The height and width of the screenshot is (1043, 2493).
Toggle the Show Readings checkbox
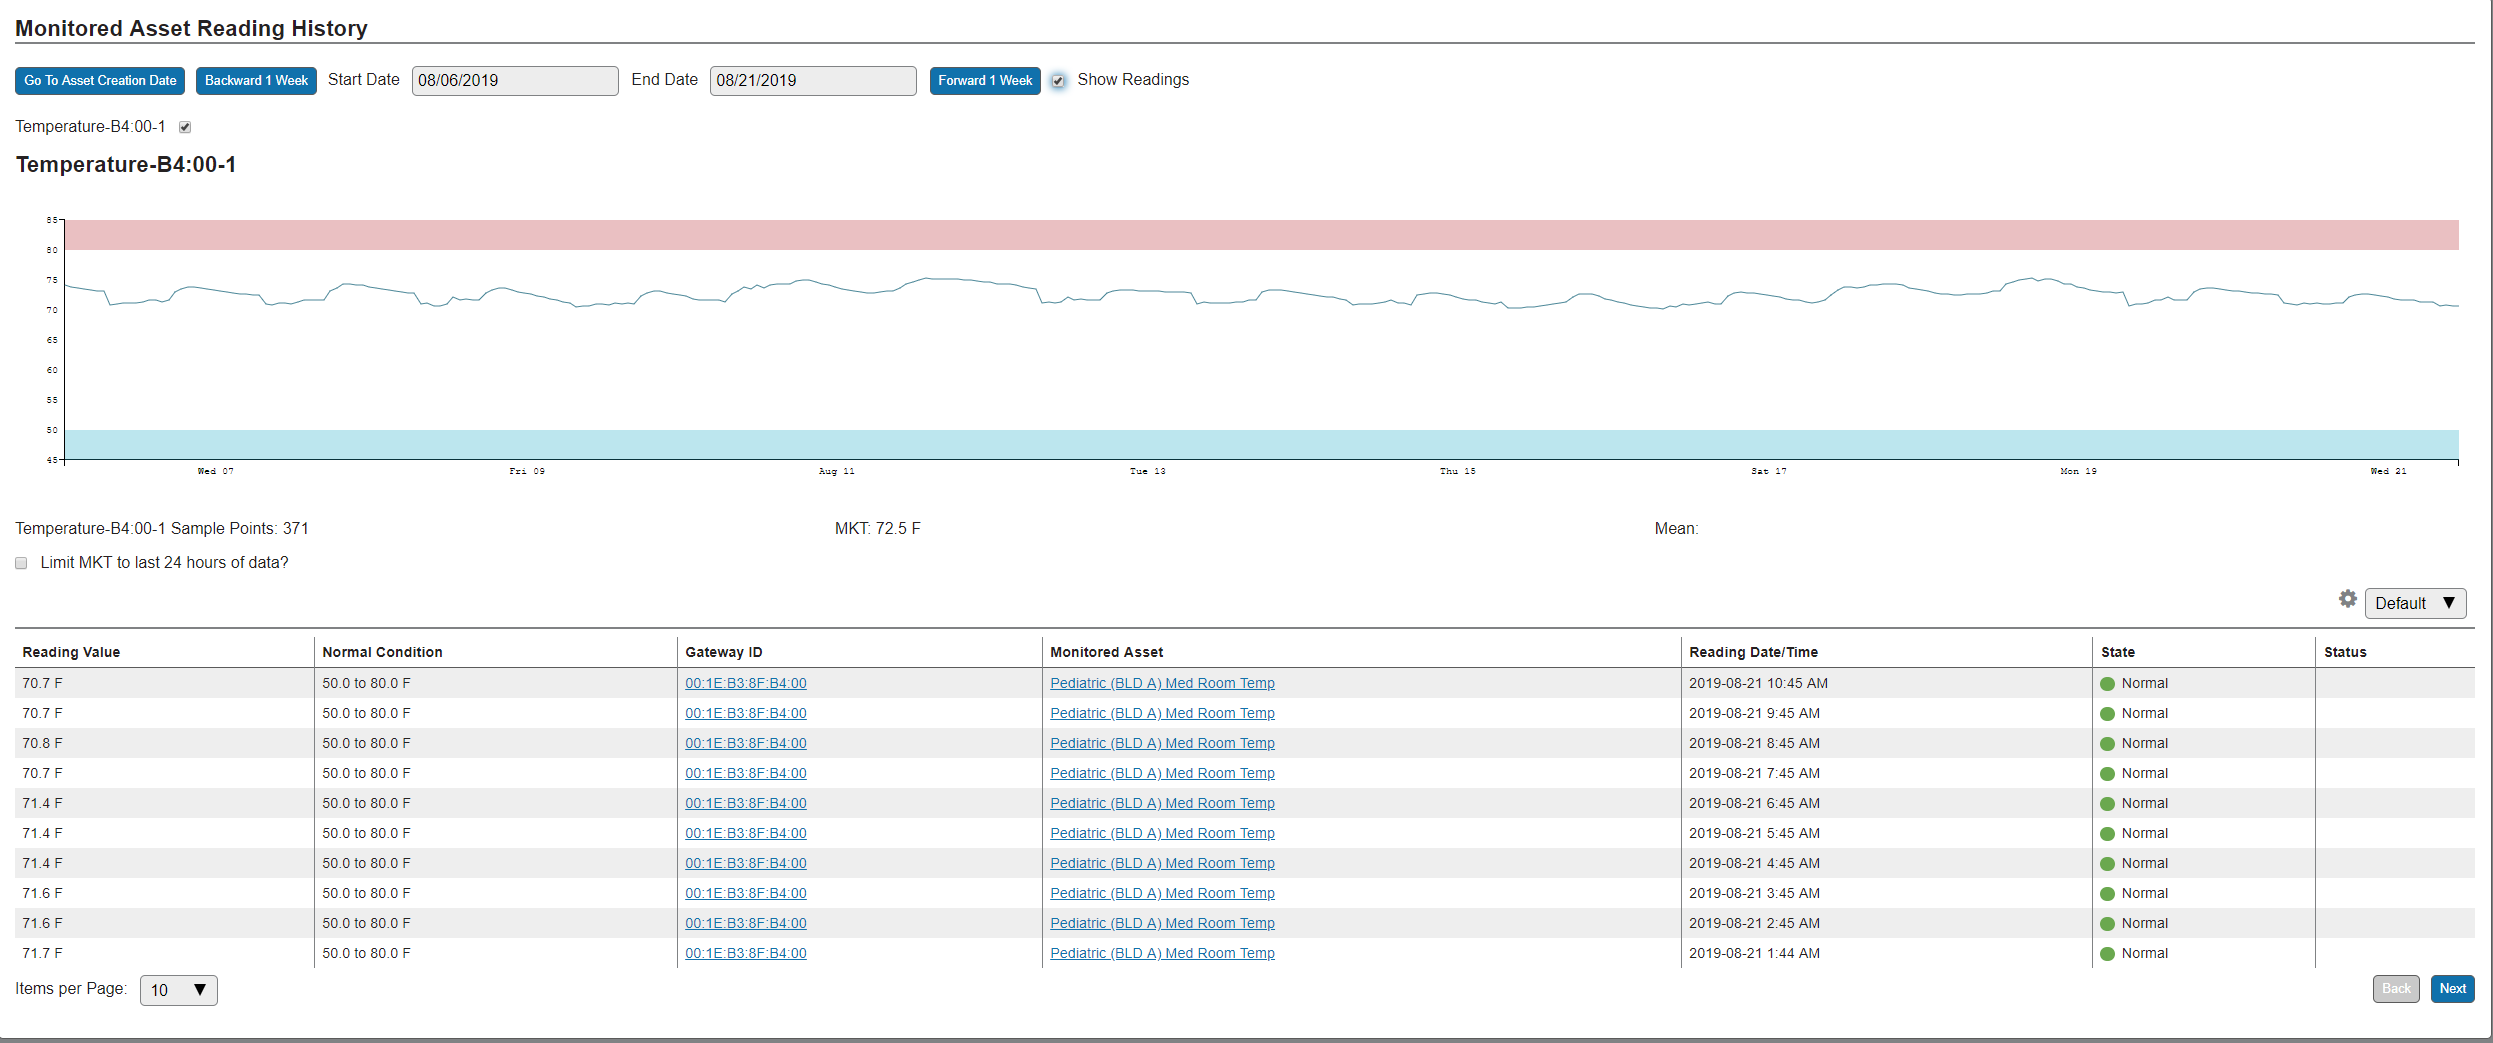[1058, 81]
